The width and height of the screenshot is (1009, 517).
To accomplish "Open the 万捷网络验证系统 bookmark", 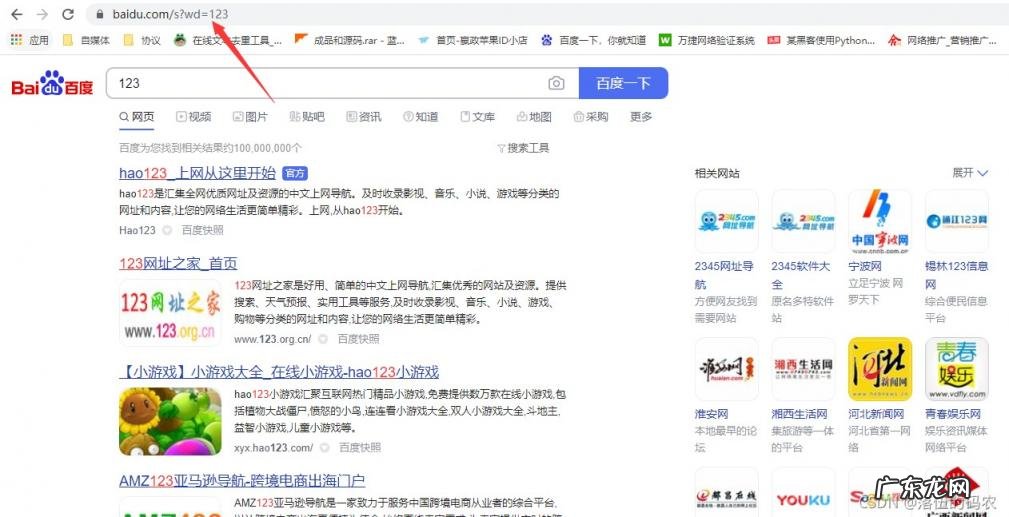I will [707, 40].
